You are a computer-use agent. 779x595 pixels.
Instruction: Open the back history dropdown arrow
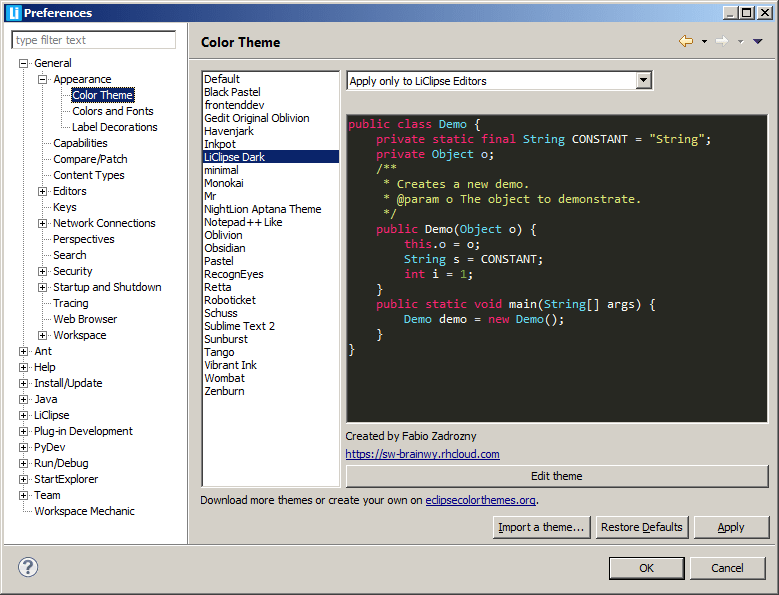(x=704, y=42)
